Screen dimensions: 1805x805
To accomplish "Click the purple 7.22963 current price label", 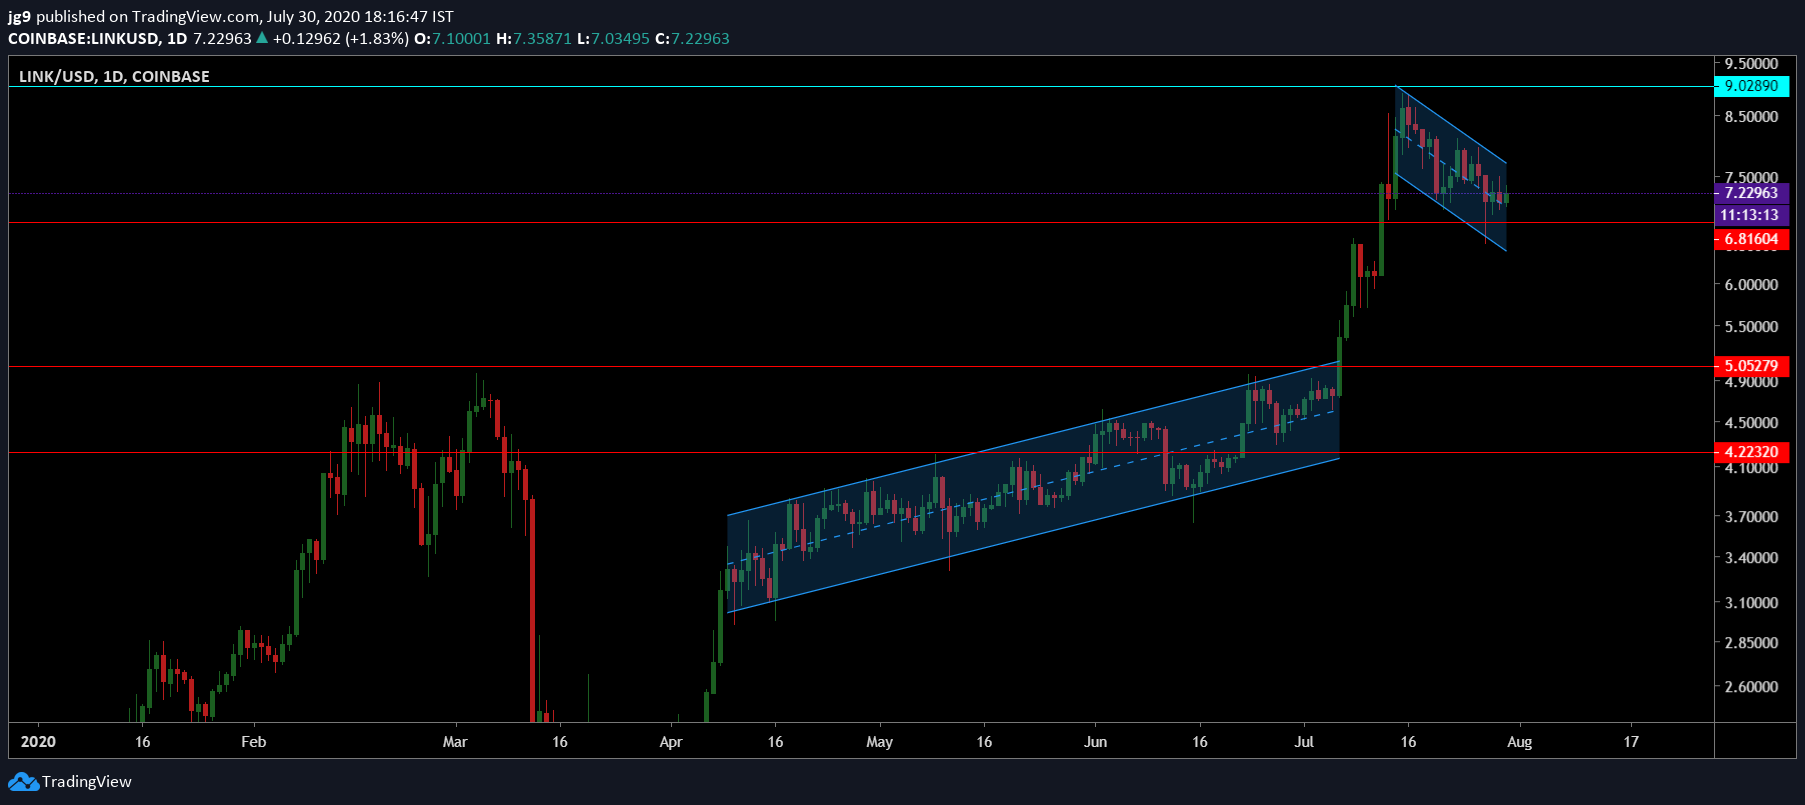I will (x=1751, y=193).
